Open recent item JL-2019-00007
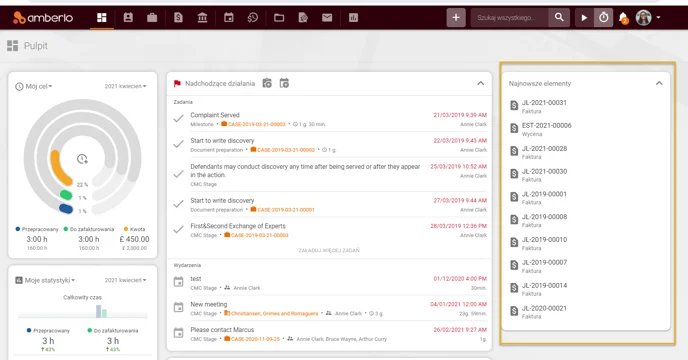688x360 pixels. 544,263
